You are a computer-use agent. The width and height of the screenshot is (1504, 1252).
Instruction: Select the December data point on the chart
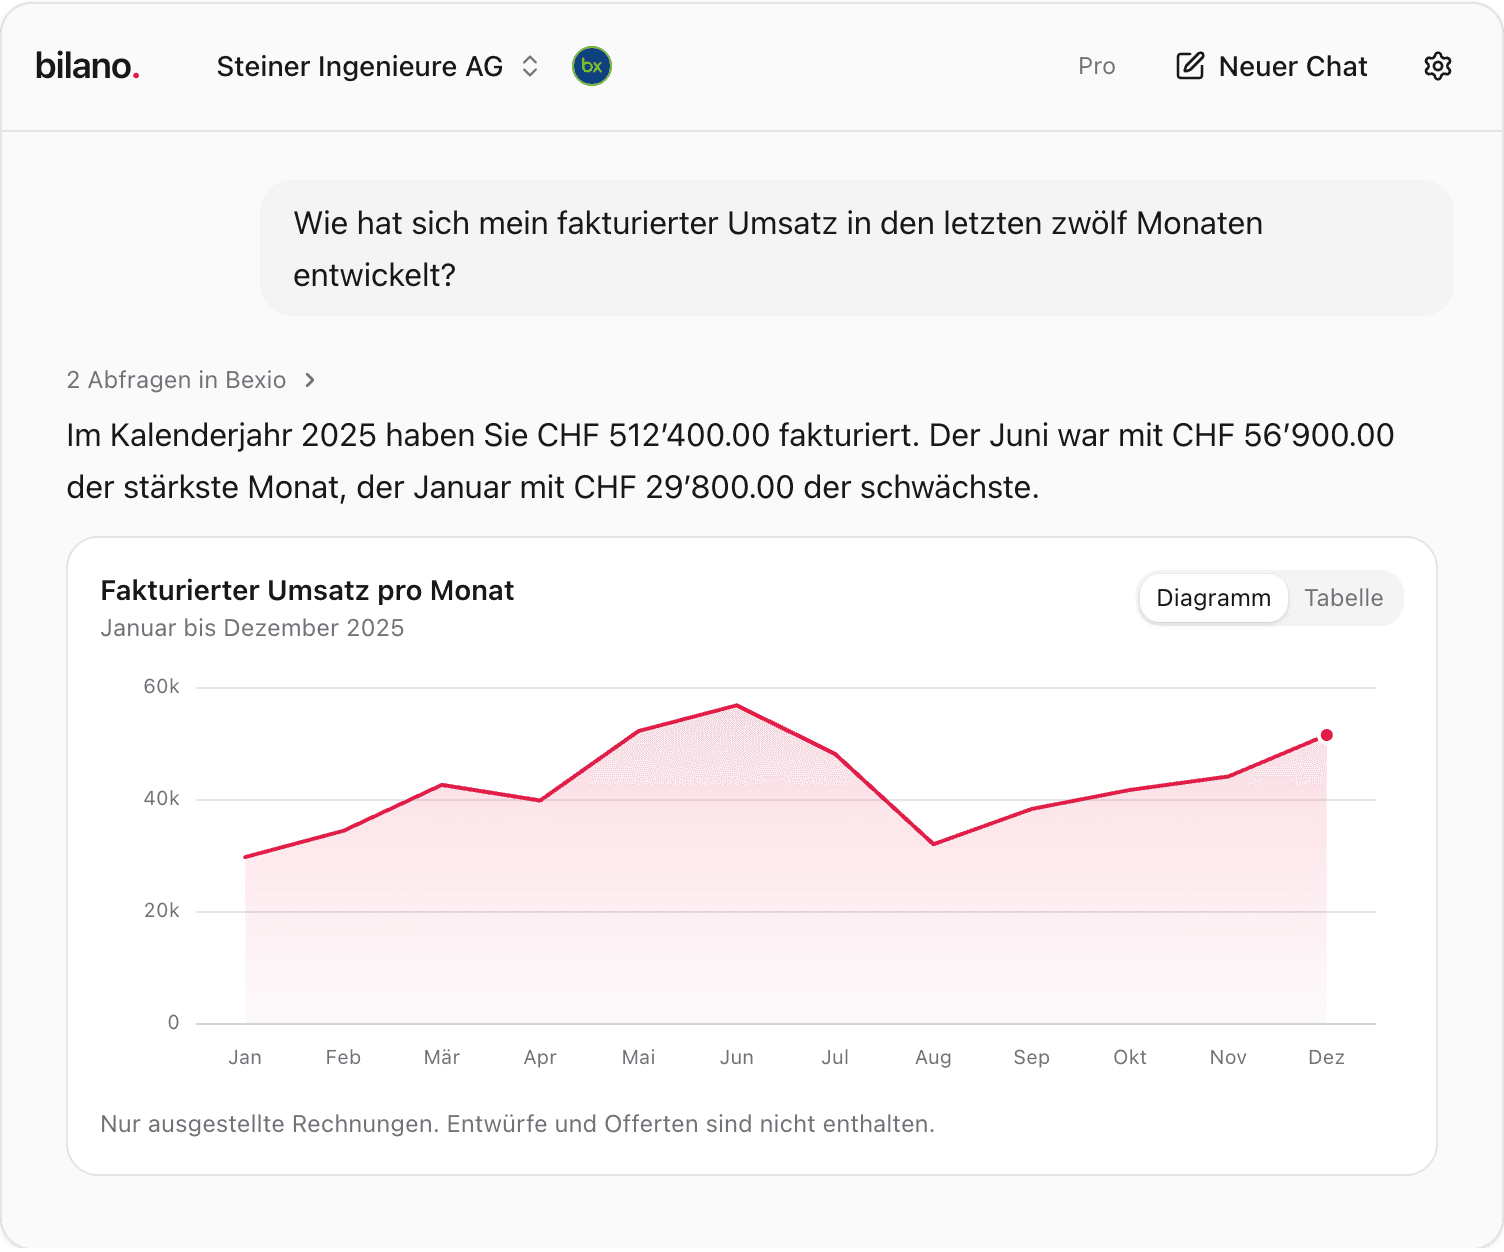tap(1327, 735)
